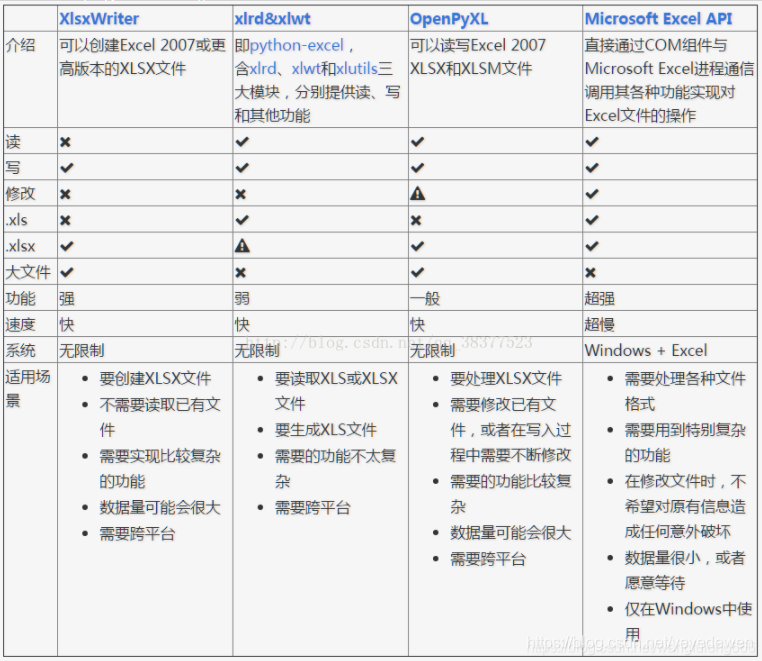Click the checkmark for Excel API read row
This screenshot has width=762, height=661.
(592, 142)
